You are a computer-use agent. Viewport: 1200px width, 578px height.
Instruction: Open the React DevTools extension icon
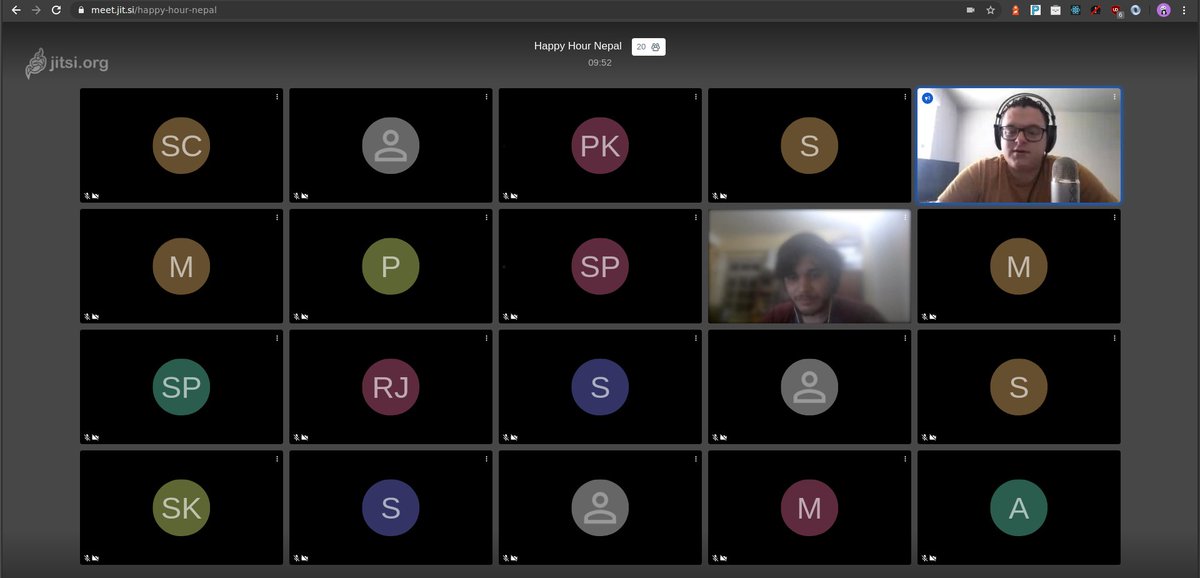pyautogui.click(x=1076, y=10)
